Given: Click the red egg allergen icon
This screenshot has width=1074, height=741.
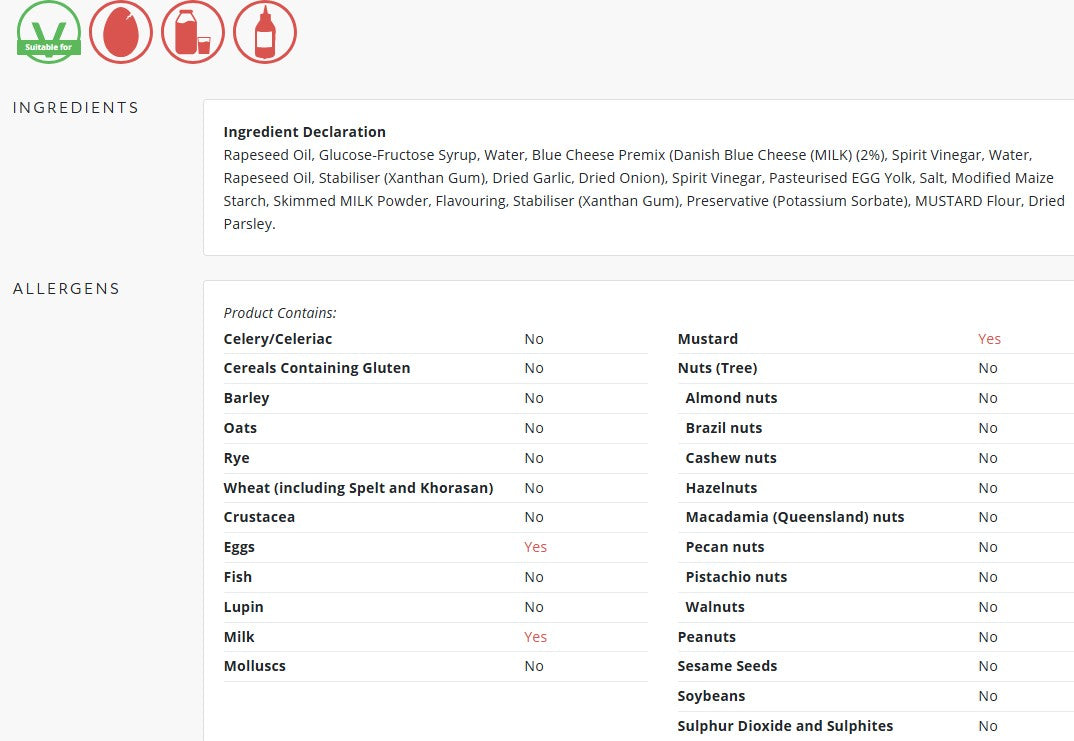Looking at the screenshot, I should [x=121, y=32].
